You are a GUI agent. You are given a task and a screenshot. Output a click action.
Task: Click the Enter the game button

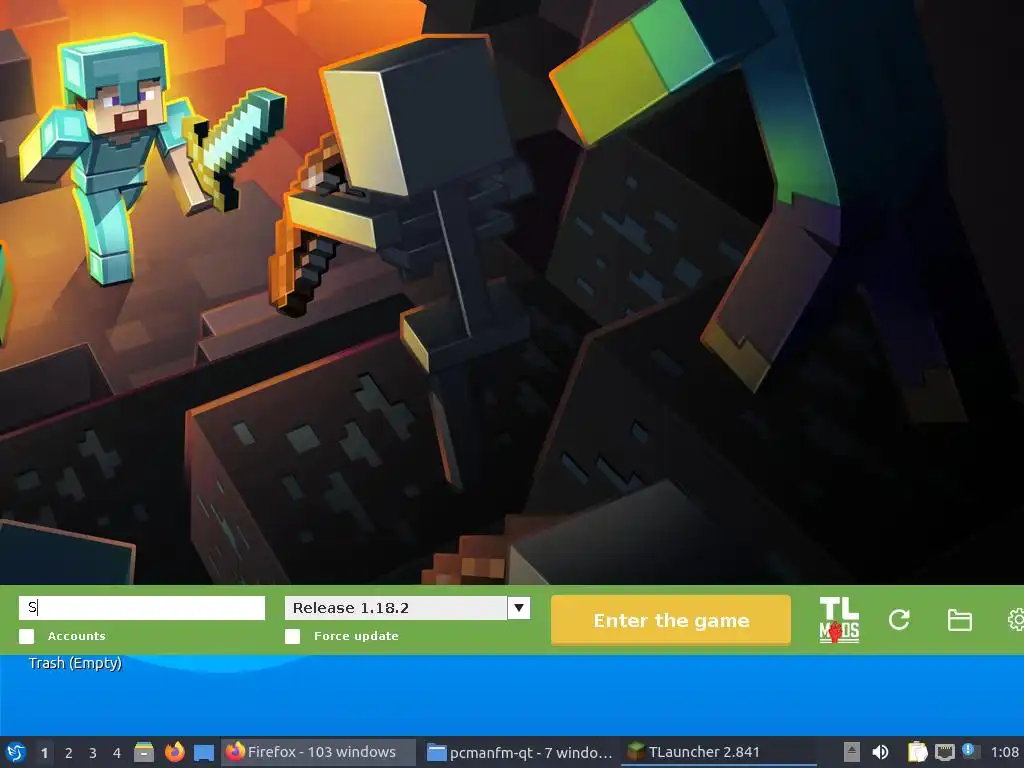671,620
